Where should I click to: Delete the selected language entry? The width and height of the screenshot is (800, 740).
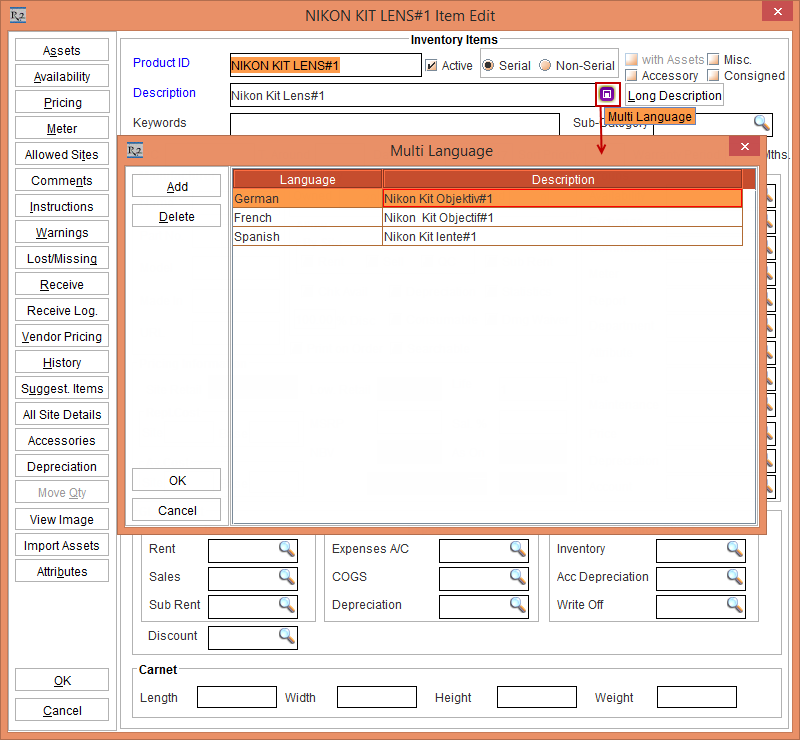(177, 217)
